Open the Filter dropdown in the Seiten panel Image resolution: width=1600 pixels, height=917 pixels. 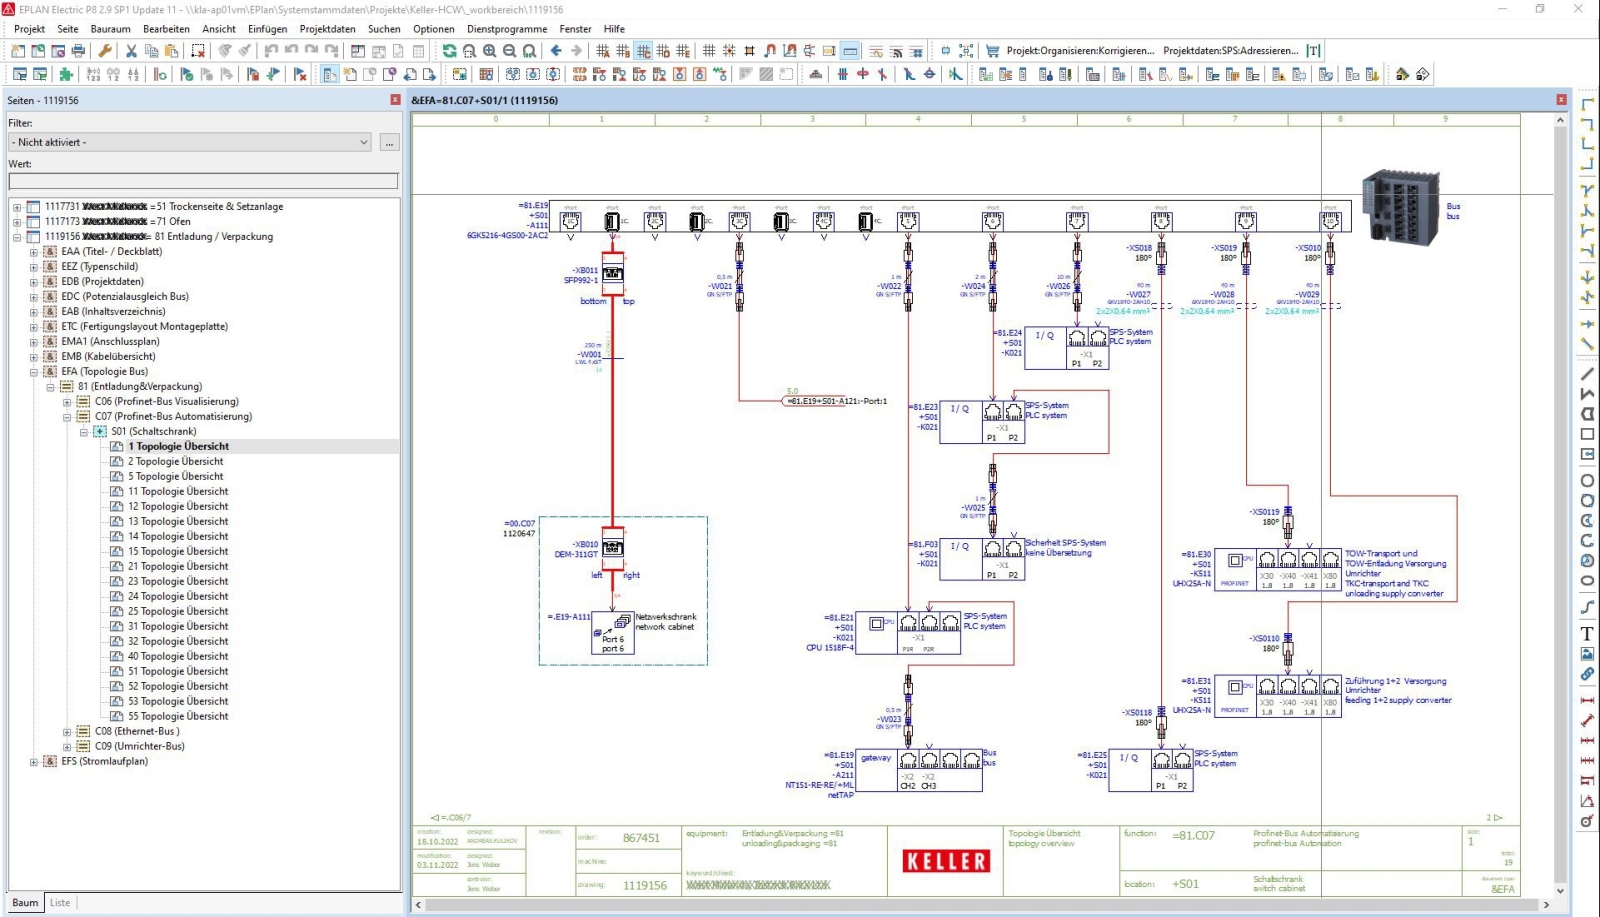pos(364,141)
